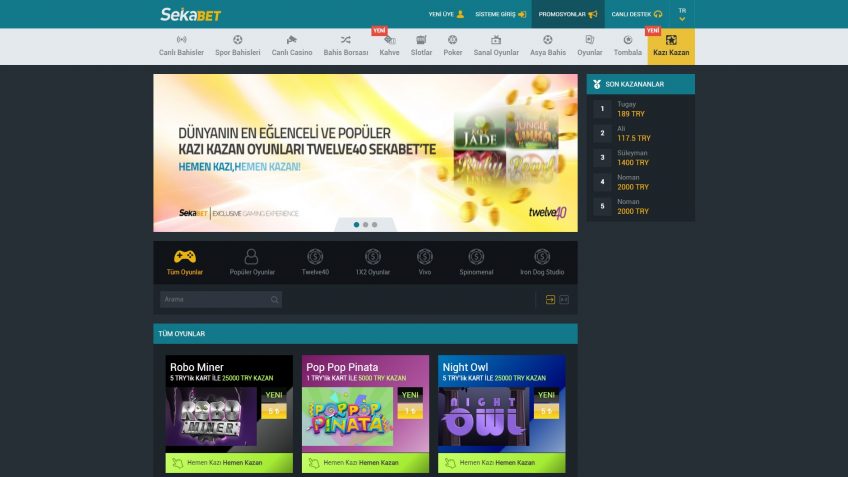Screen dimensions: 848x477
Task: Click the Tombala icon
Action: click(x=628, y=39)
